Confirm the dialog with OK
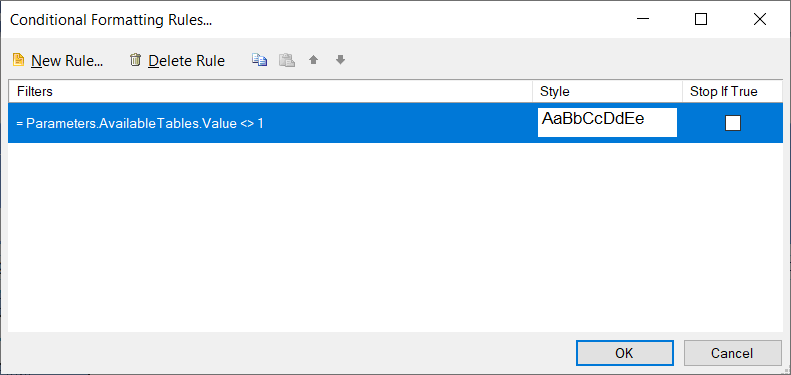Image resolution: width=791 pixels, height=375 pixels. [x=625, y=353]
